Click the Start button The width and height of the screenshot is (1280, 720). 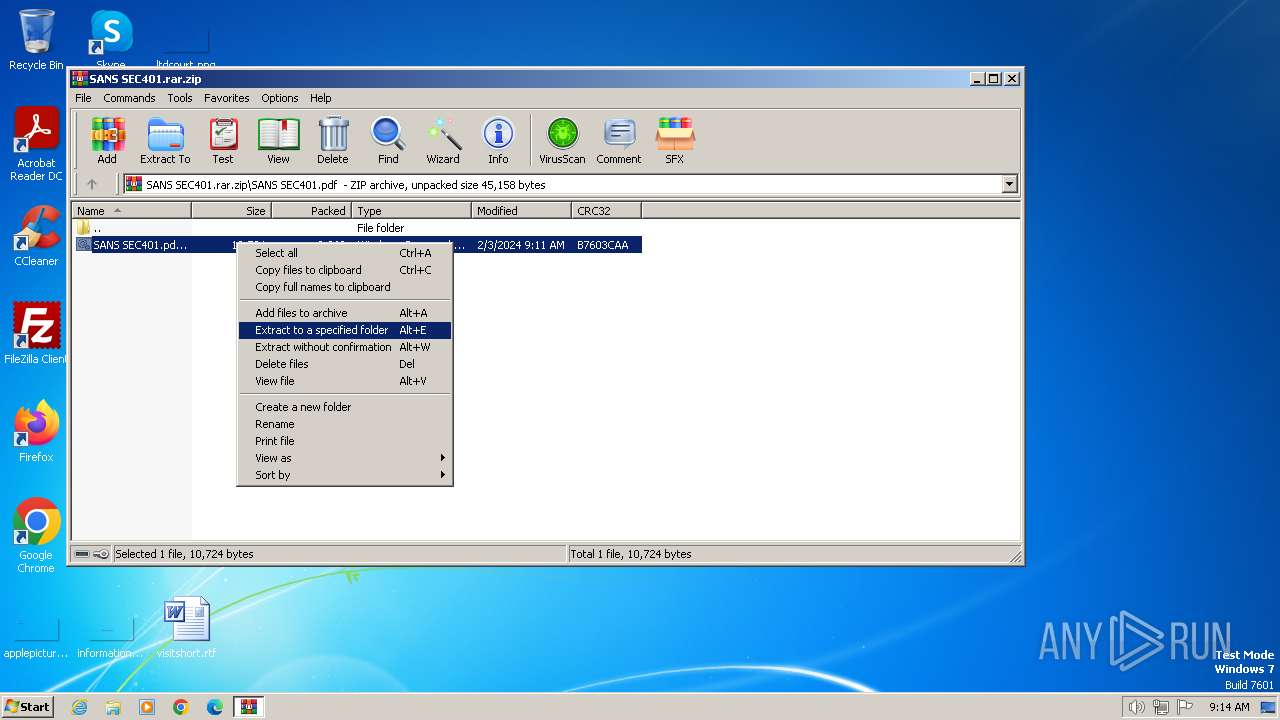coord(27,707)
